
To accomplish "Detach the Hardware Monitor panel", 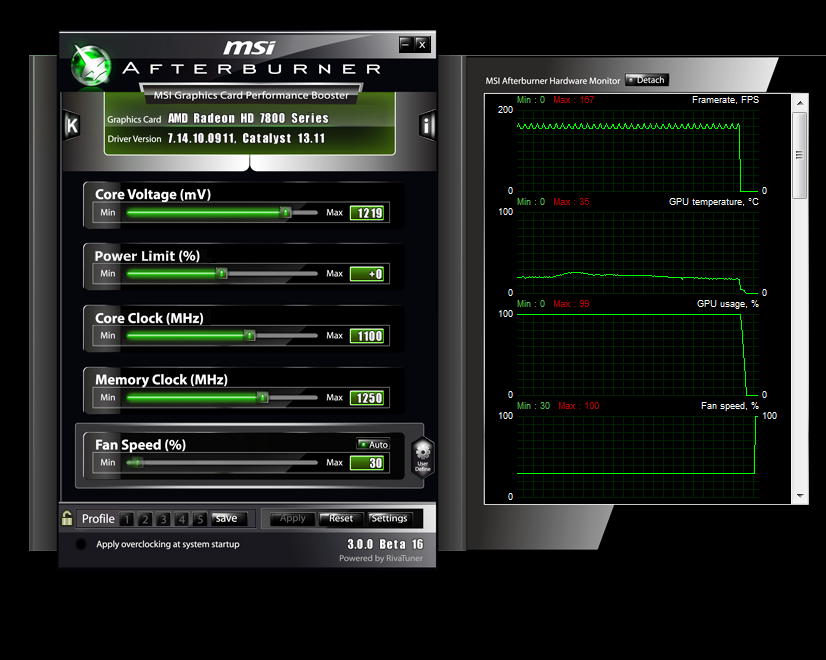I will [647, 80].
